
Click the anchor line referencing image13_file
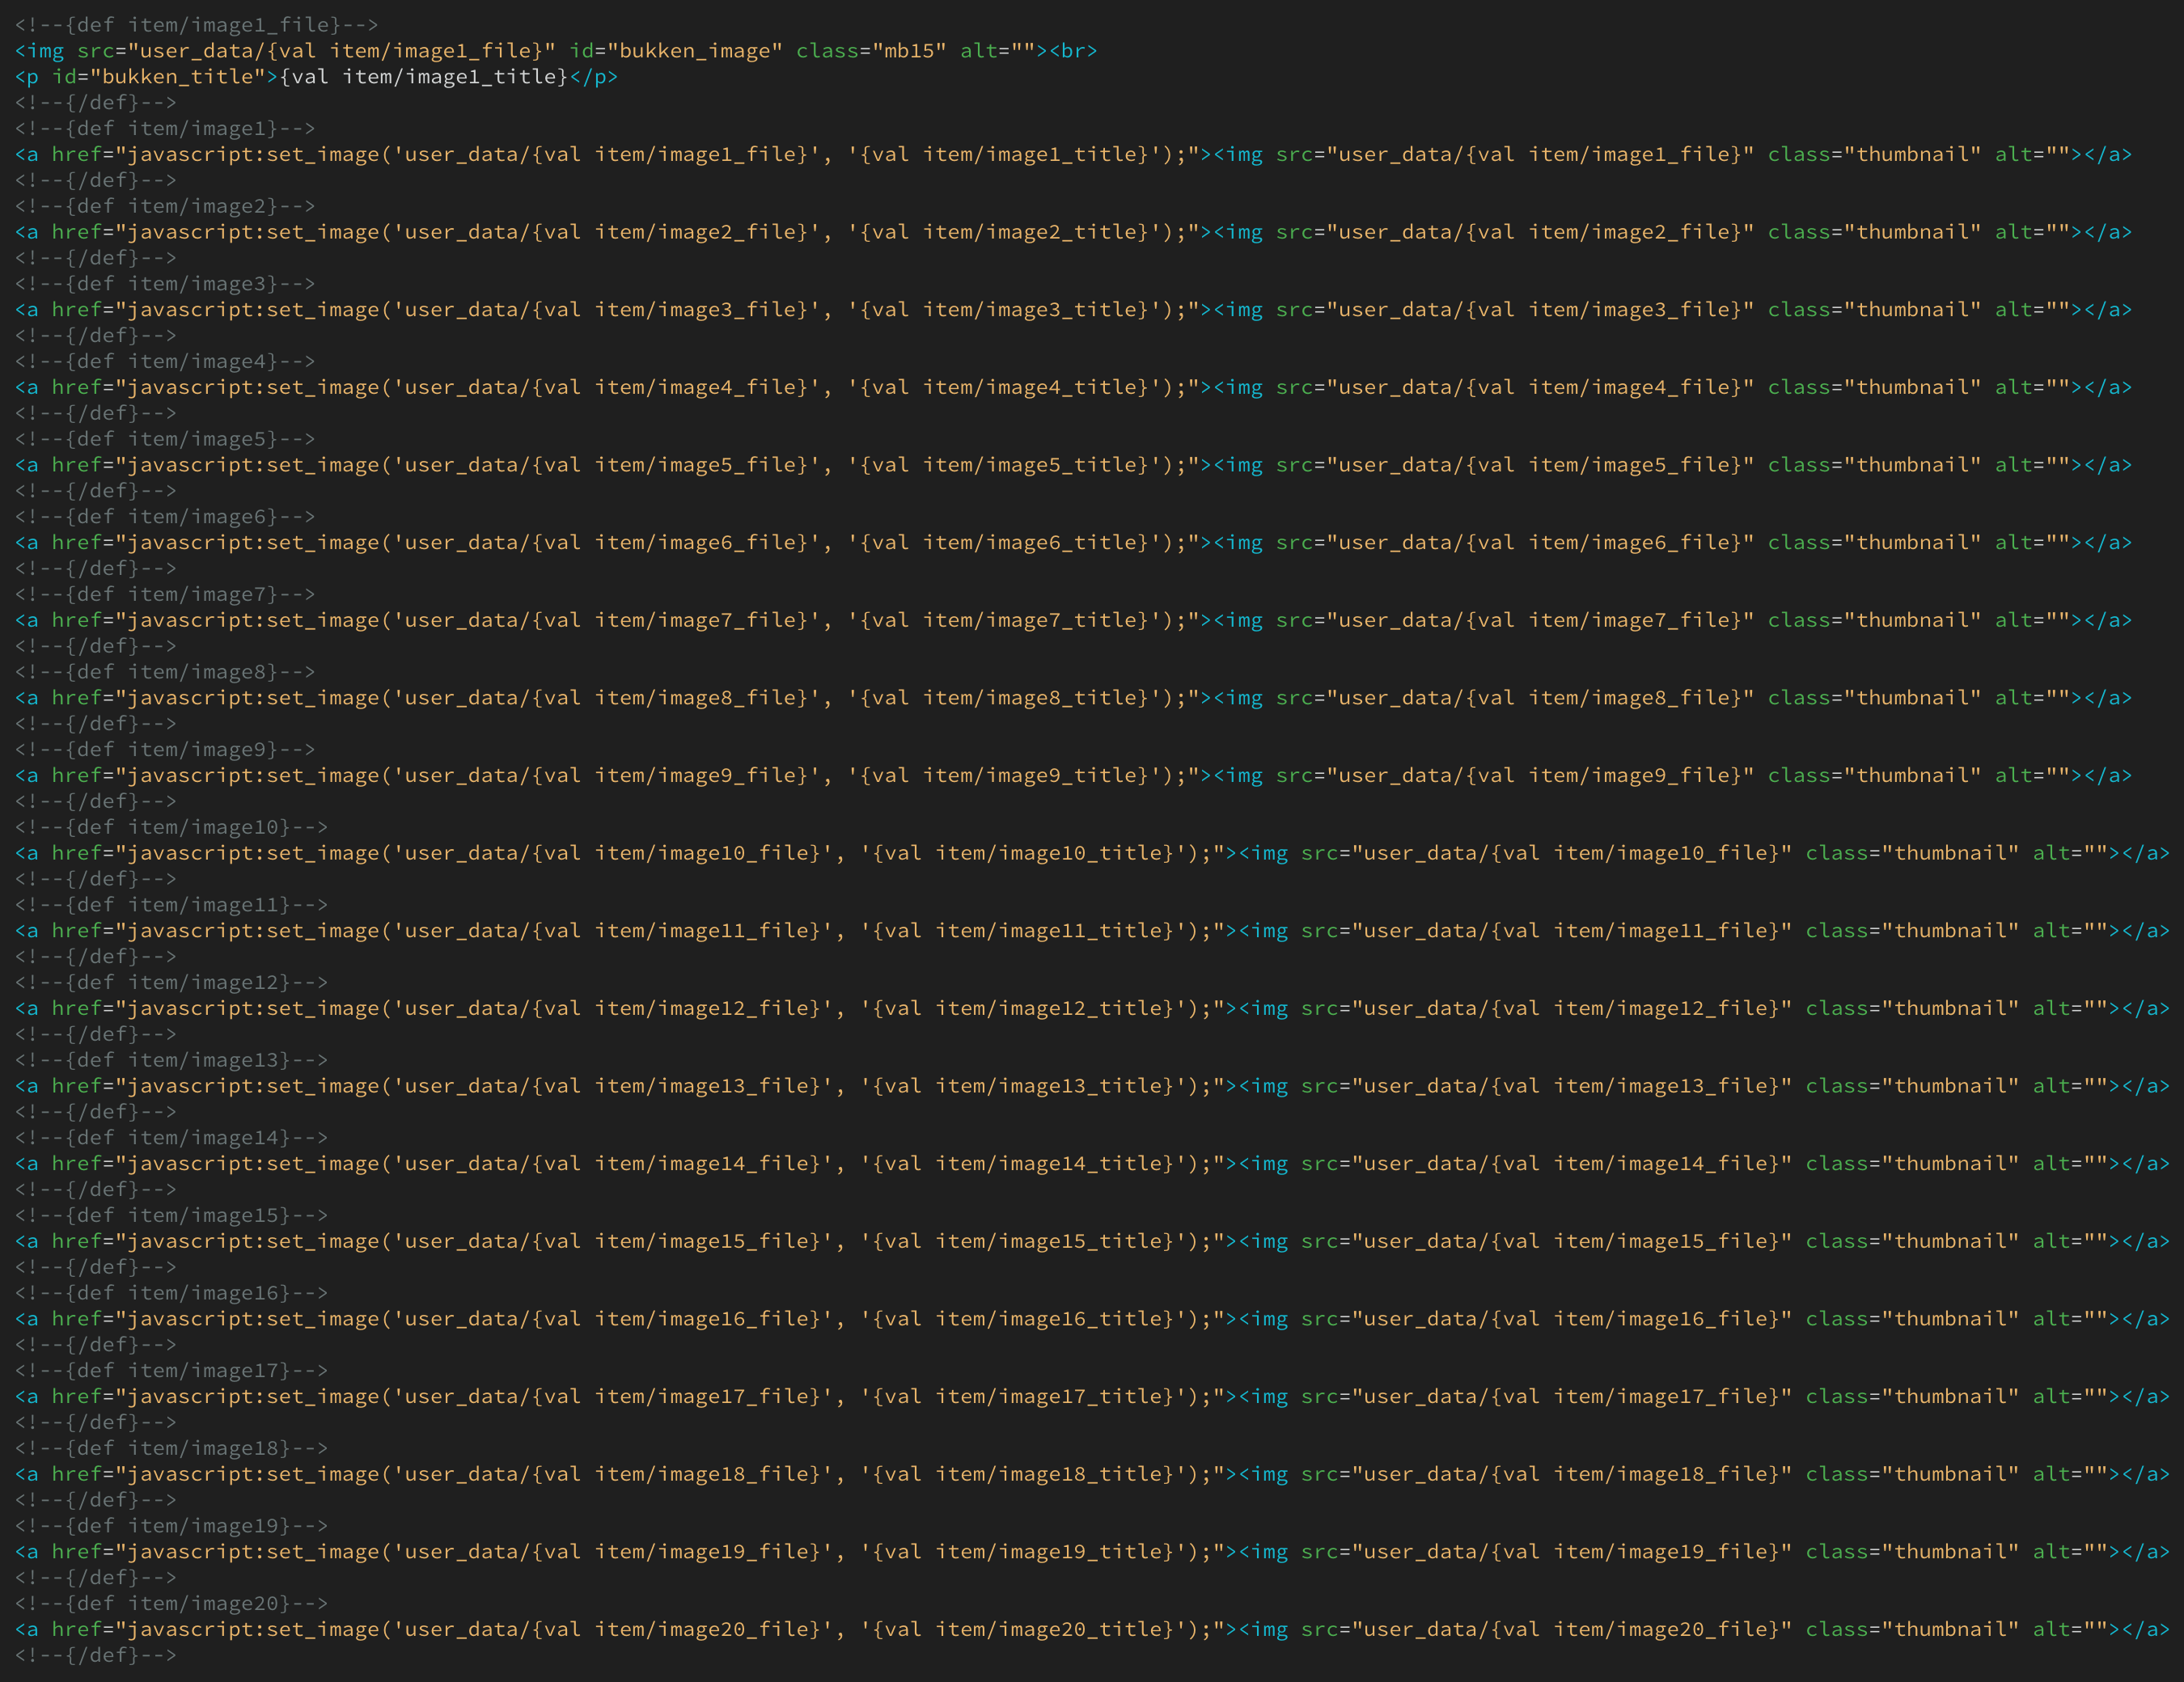(1092, 1086)
